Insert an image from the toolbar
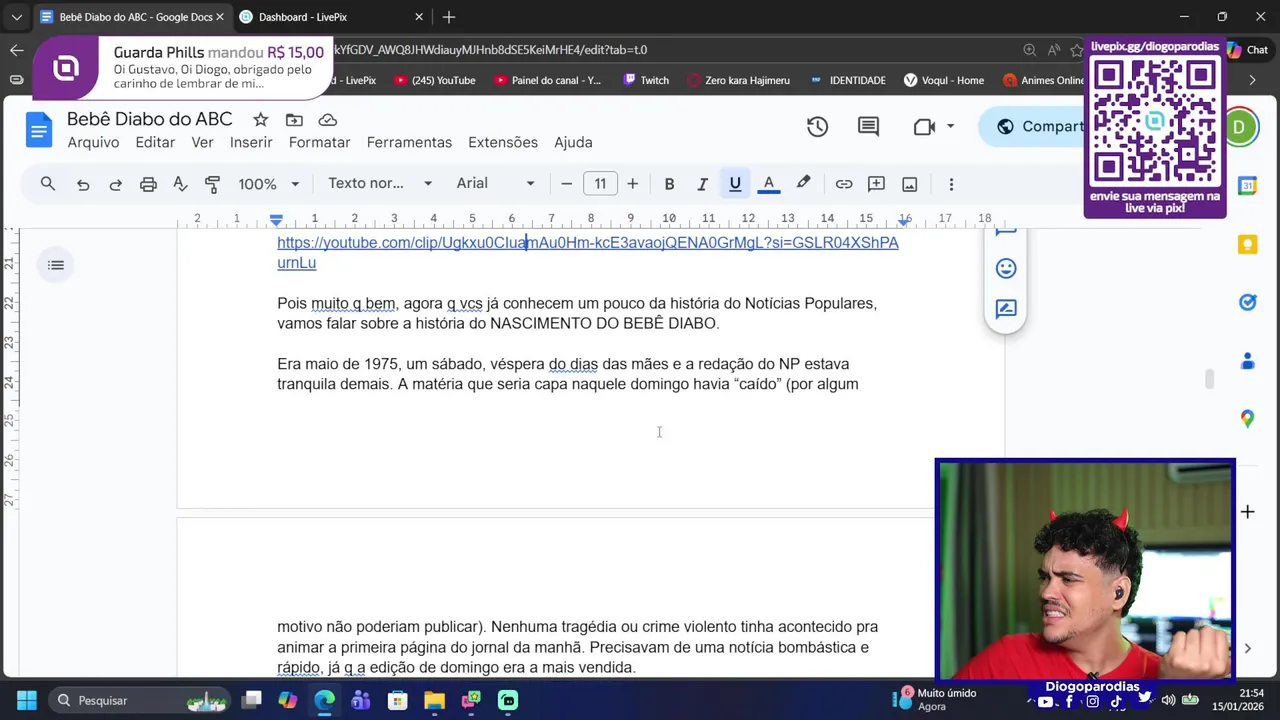The width and height of the screenshot is (1280, 720). pyautogui.click(x=910, y=184)
